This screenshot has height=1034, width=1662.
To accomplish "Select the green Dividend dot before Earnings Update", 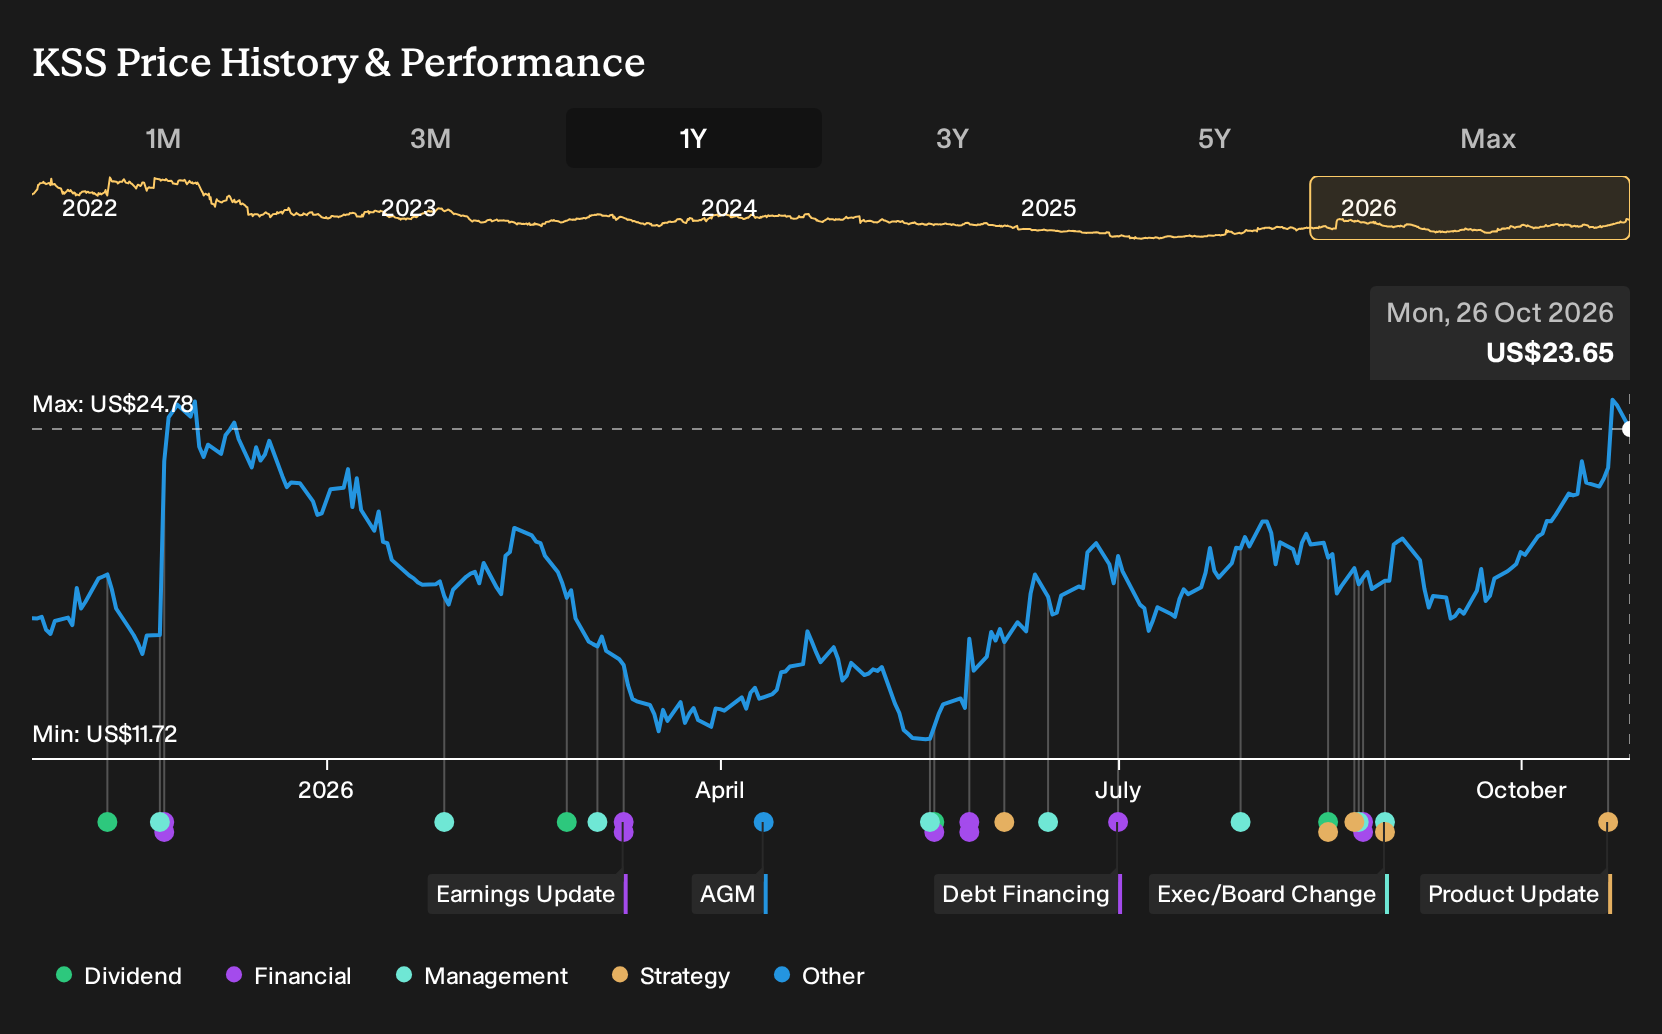I will point(566,822).
